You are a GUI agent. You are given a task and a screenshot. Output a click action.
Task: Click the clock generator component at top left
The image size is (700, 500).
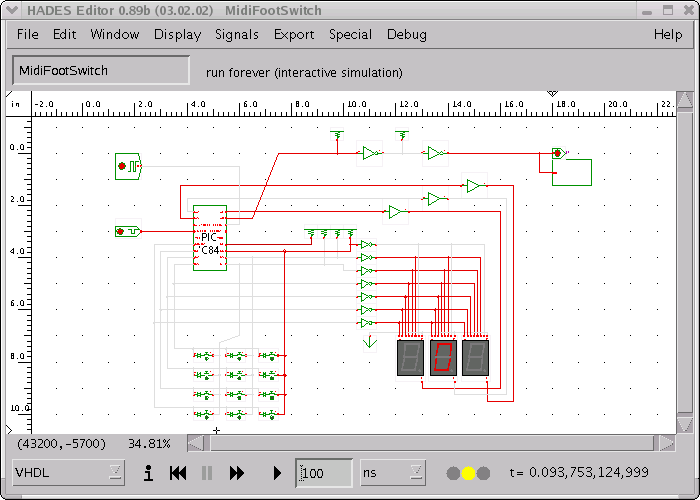[128, 165]
